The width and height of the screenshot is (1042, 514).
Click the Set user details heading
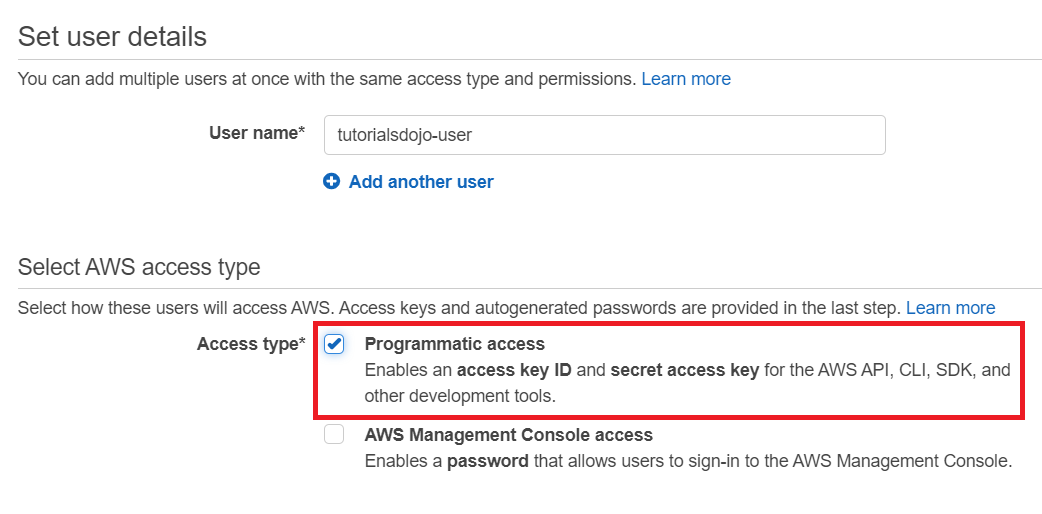[x=112, y=37]
